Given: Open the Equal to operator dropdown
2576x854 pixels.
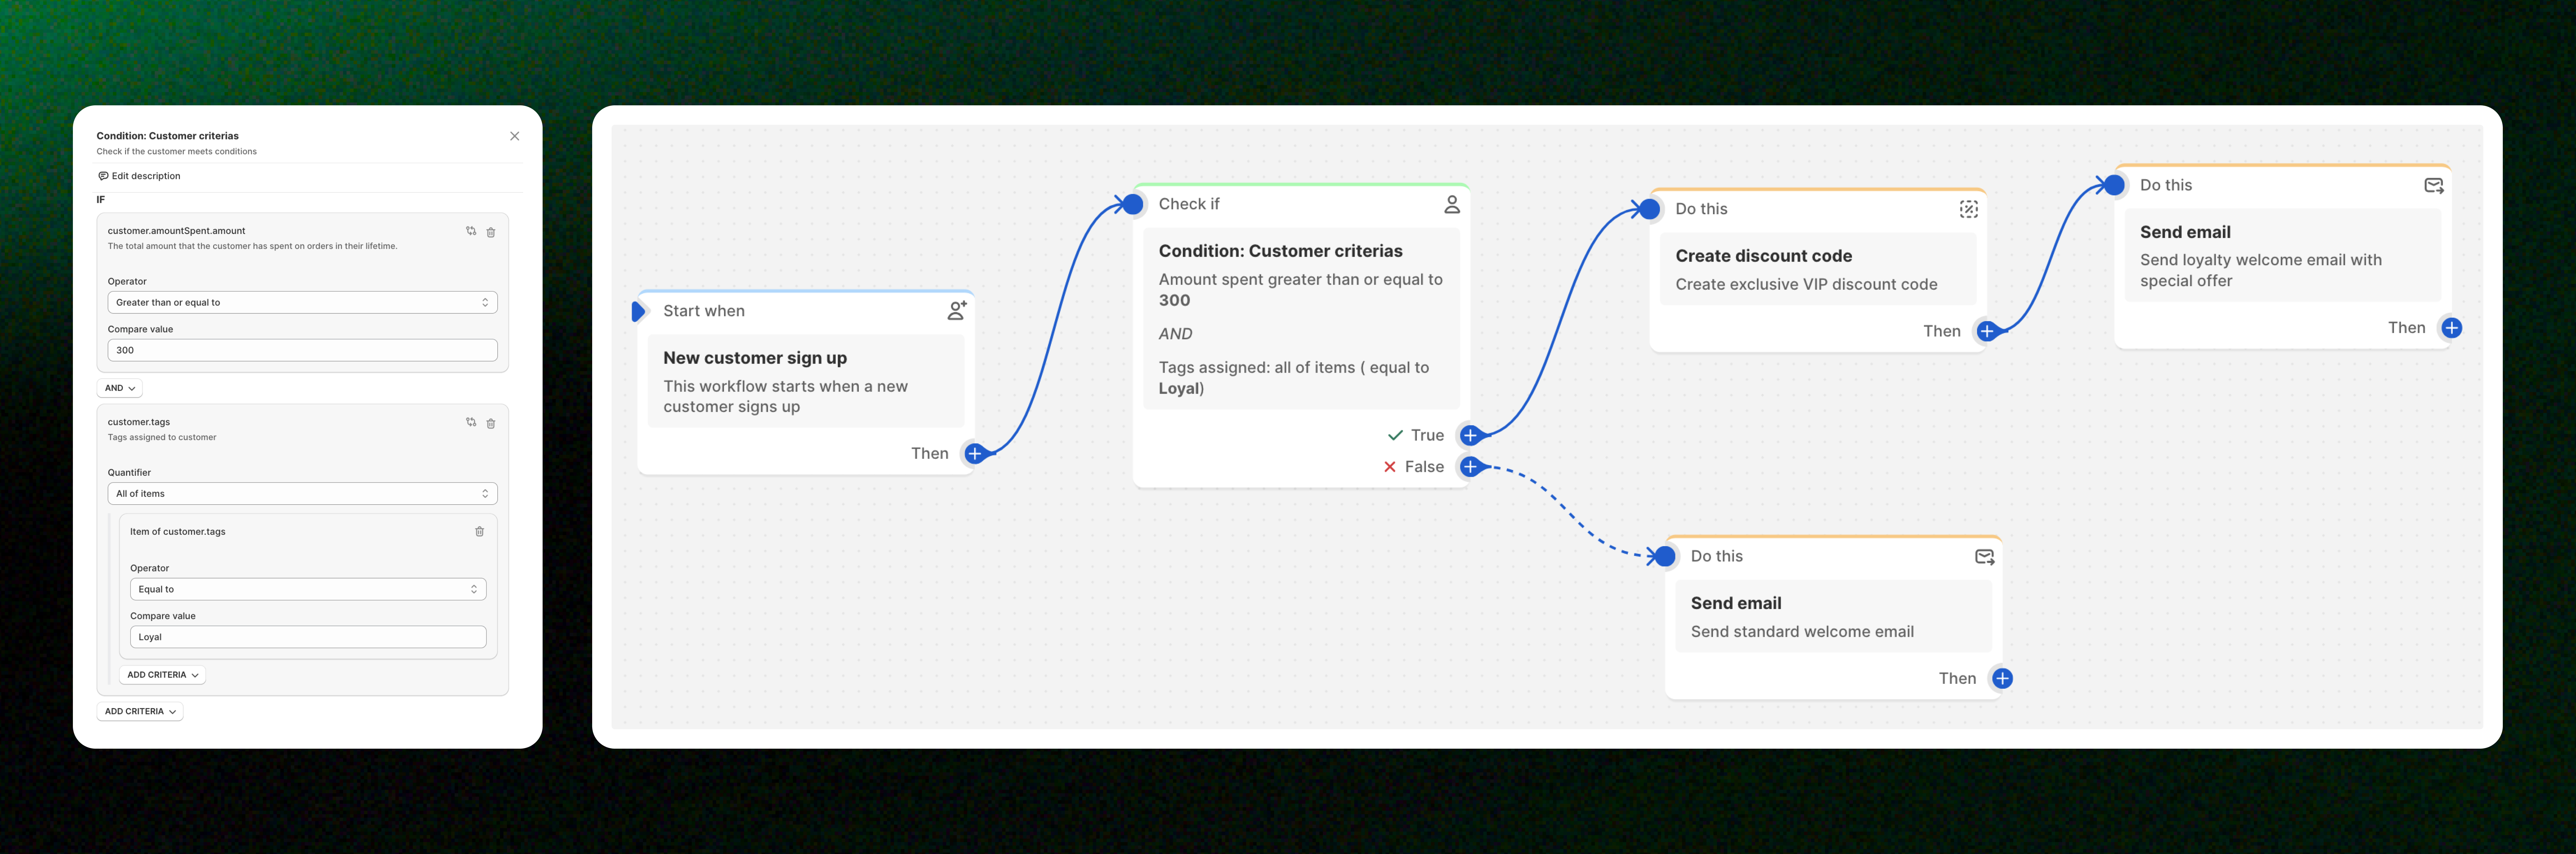Looking at the screenshot, I should click(308, 589).
